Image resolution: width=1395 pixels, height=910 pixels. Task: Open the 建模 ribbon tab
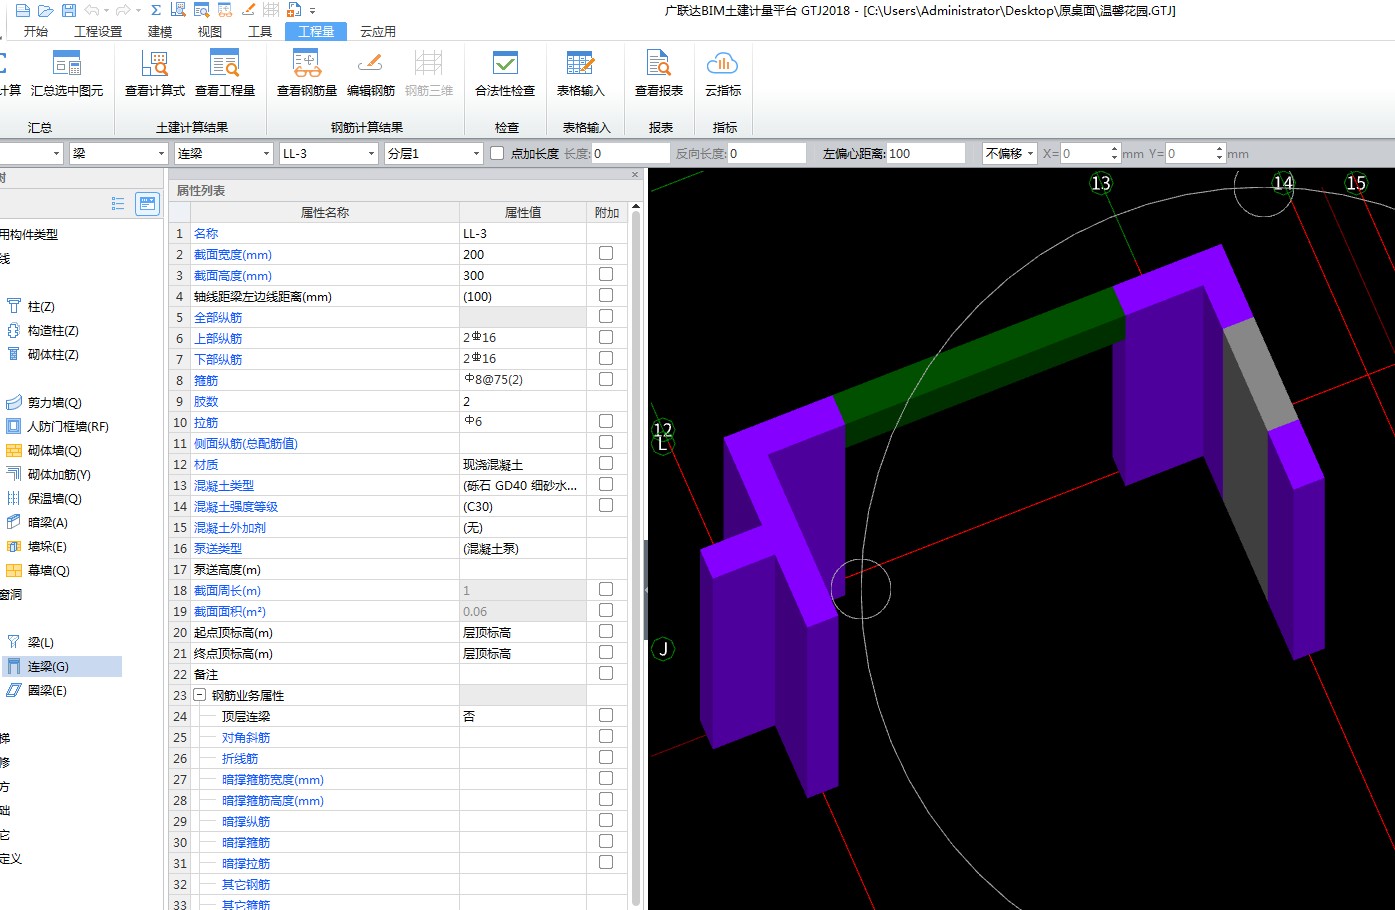pyautogui.click(x=160, y=31)
